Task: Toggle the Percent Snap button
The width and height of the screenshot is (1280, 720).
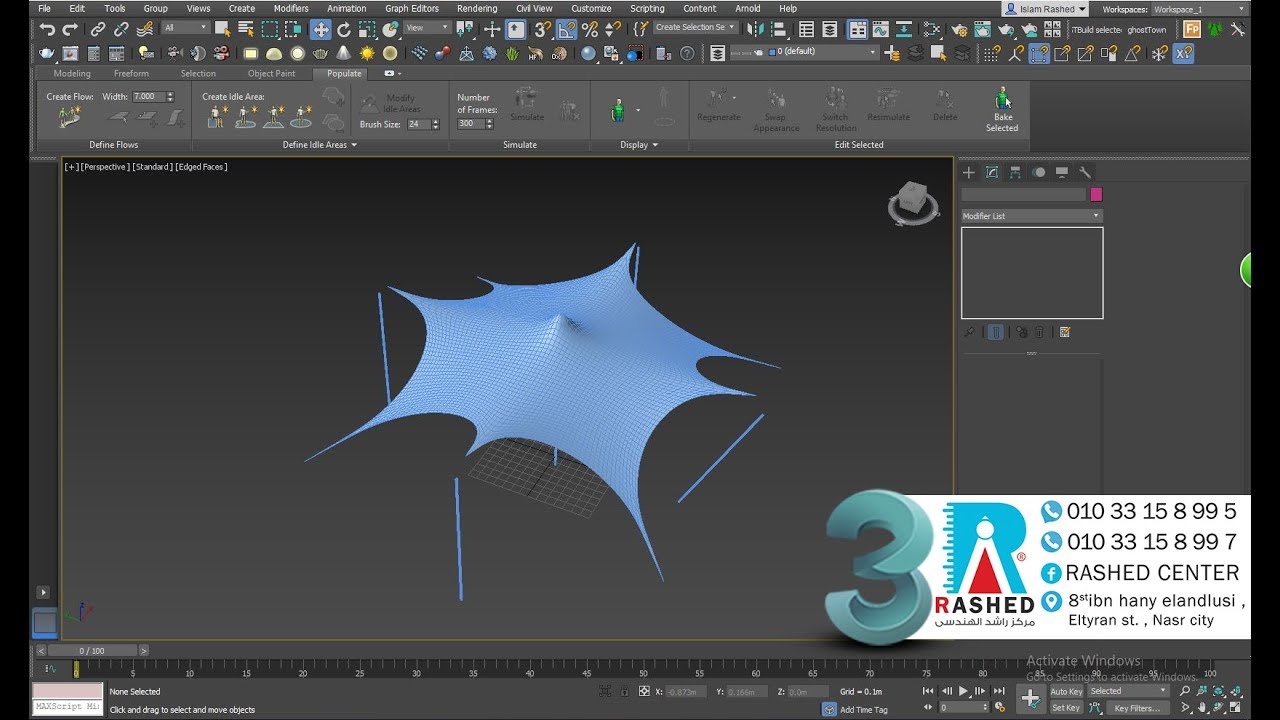Action: (x=590, y=29)
